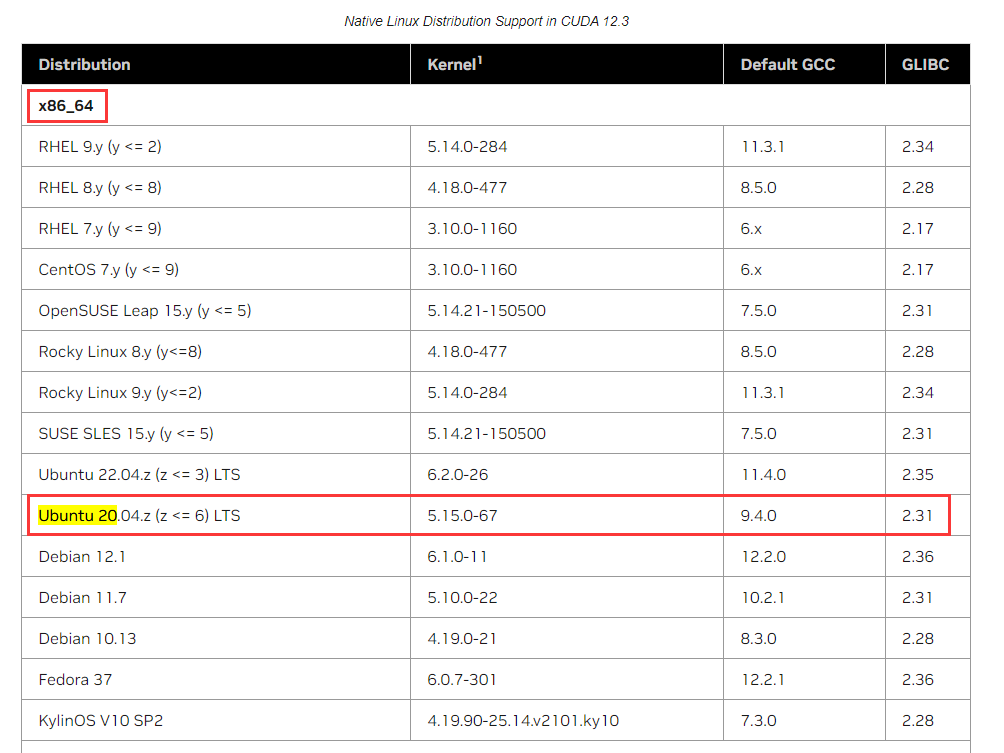
Task: Click kernel 4.19.90-25.14.v2101.ky10 in KylinOS row
Action: (x=523, y=720)
